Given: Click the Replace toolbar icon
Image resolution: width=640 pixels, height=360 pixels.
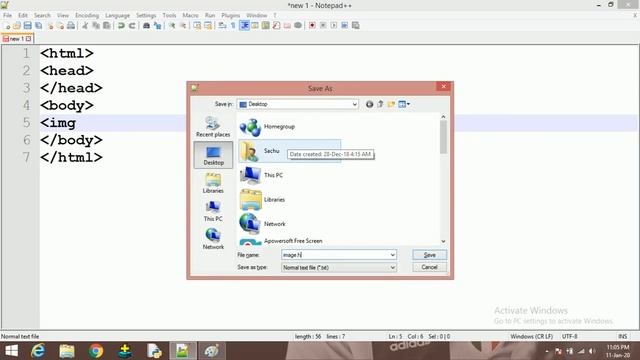Looking at the screenshot, I should [157, 25].
